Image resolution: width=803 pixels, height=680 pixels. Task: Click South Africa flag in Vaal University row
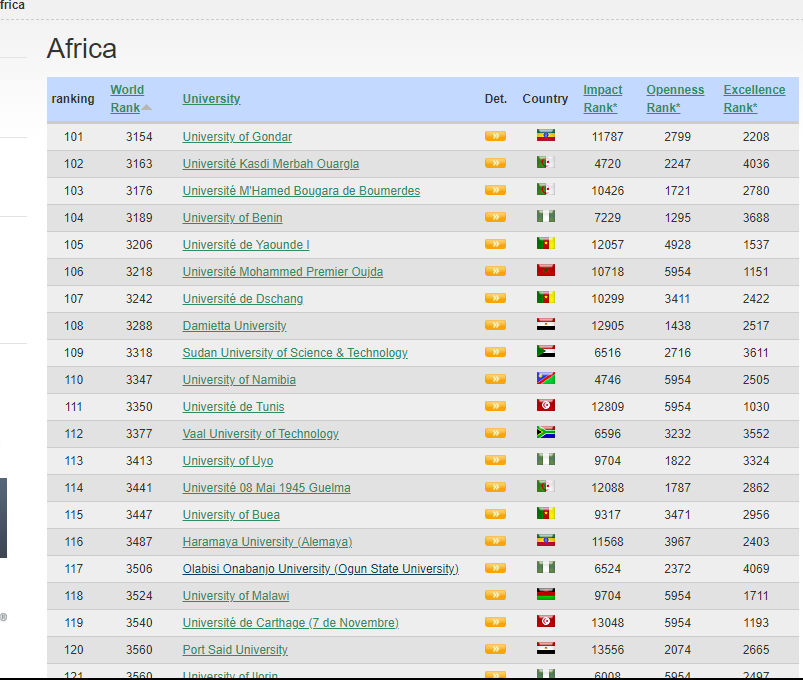546,432
